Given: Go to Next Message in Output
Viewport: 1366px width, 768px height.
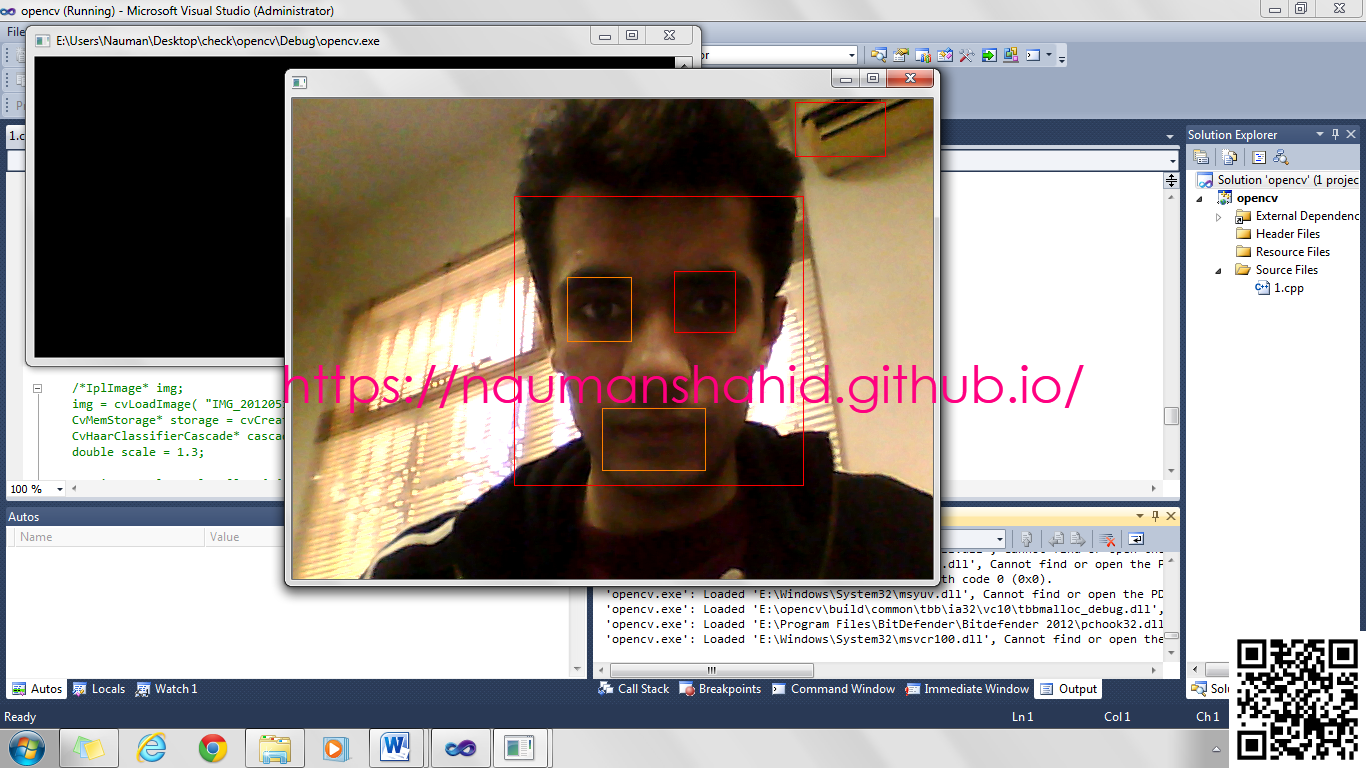Looking at the screenshot, I should 1078,539.
